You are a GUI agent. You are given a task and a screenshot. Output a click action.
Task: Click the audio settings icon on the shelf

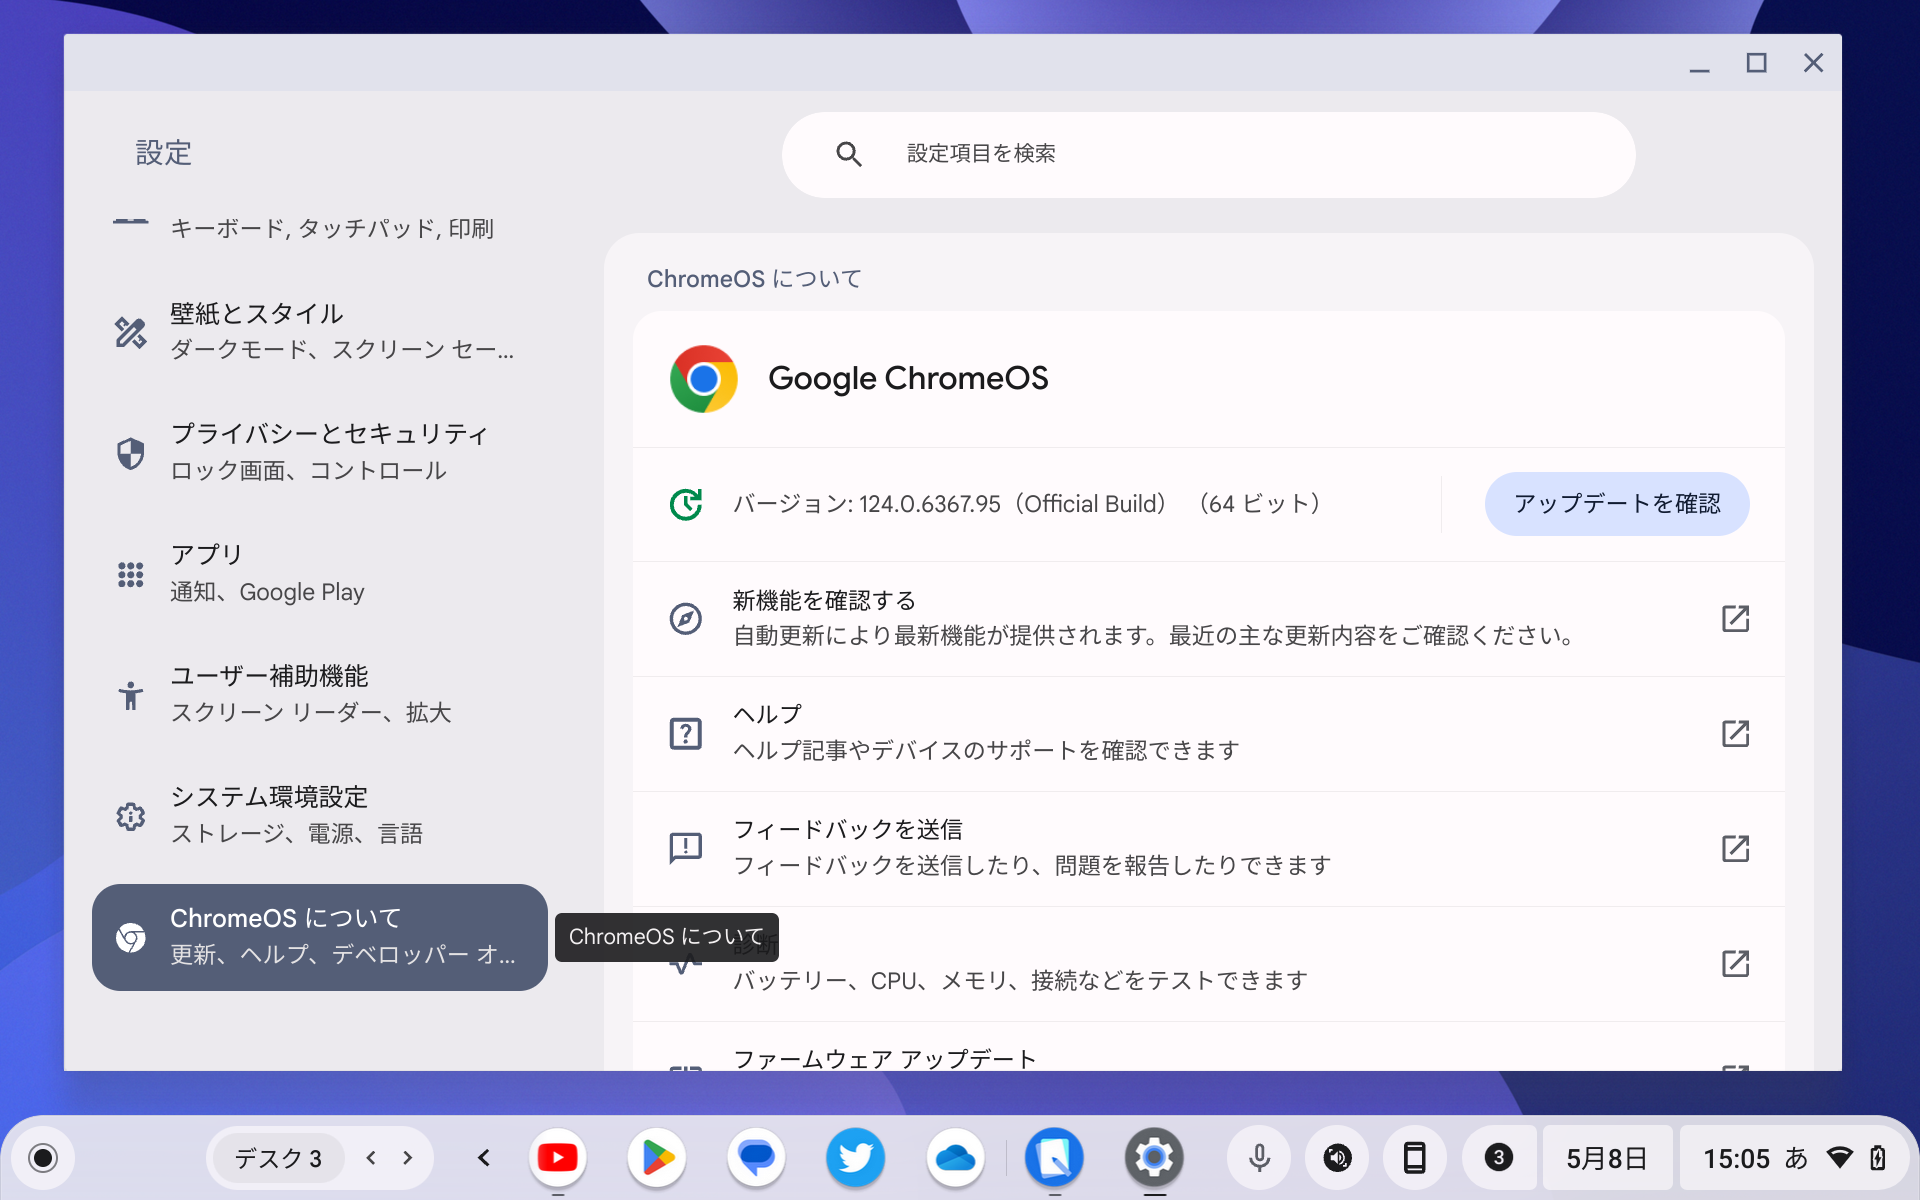(1337, 1157)
